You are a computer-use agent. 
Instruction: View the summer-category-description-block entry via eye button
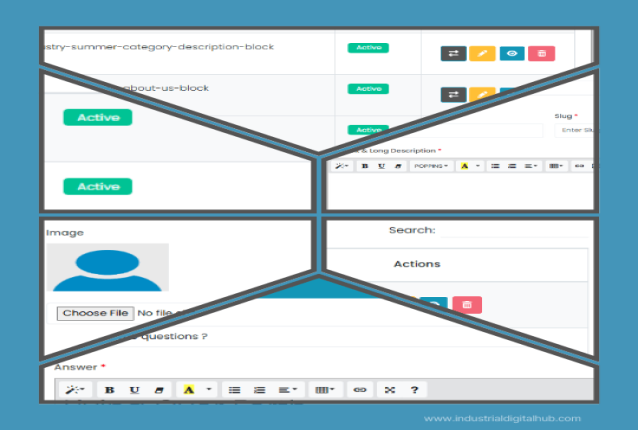point(512,53)
